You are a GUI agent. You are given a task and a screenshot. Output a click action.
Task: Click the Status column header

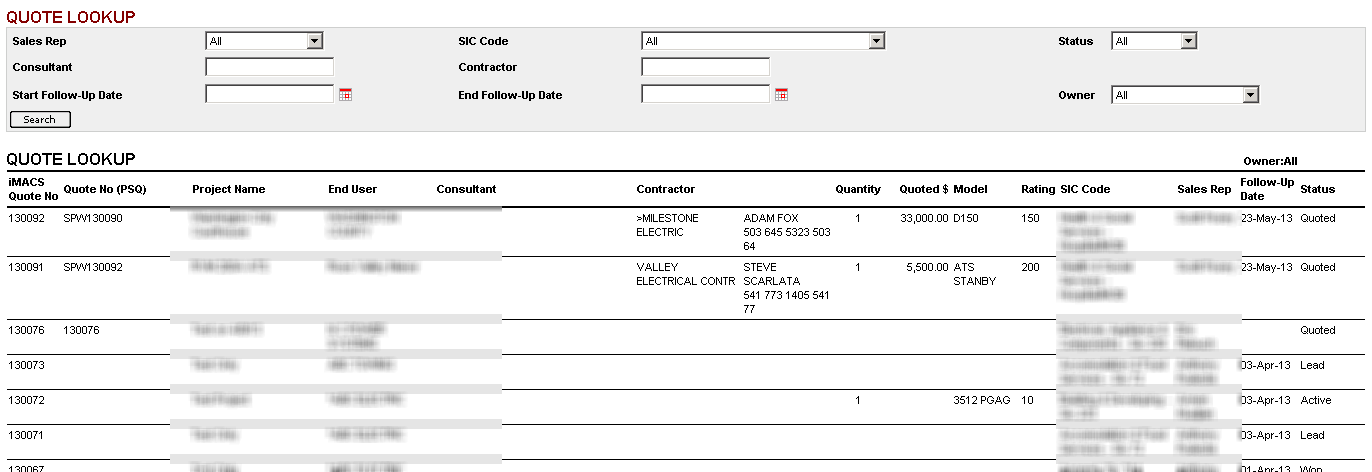(x=1317, y=189)
